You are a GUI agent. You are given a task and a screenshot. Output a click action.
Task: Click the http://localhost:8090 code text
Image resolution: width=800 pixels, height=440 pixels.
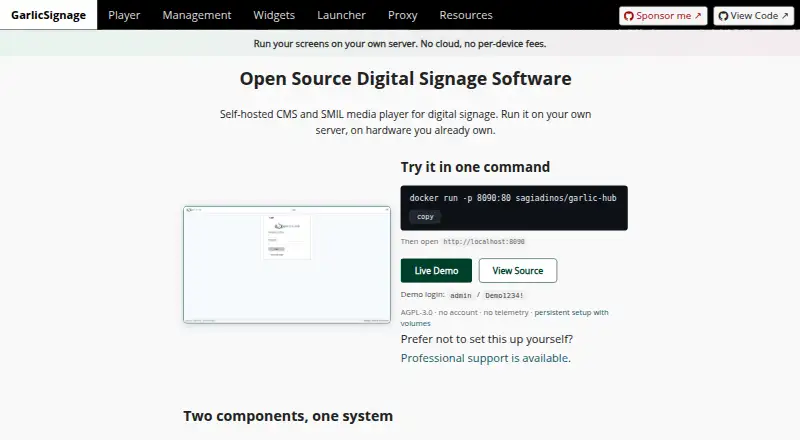484,241
